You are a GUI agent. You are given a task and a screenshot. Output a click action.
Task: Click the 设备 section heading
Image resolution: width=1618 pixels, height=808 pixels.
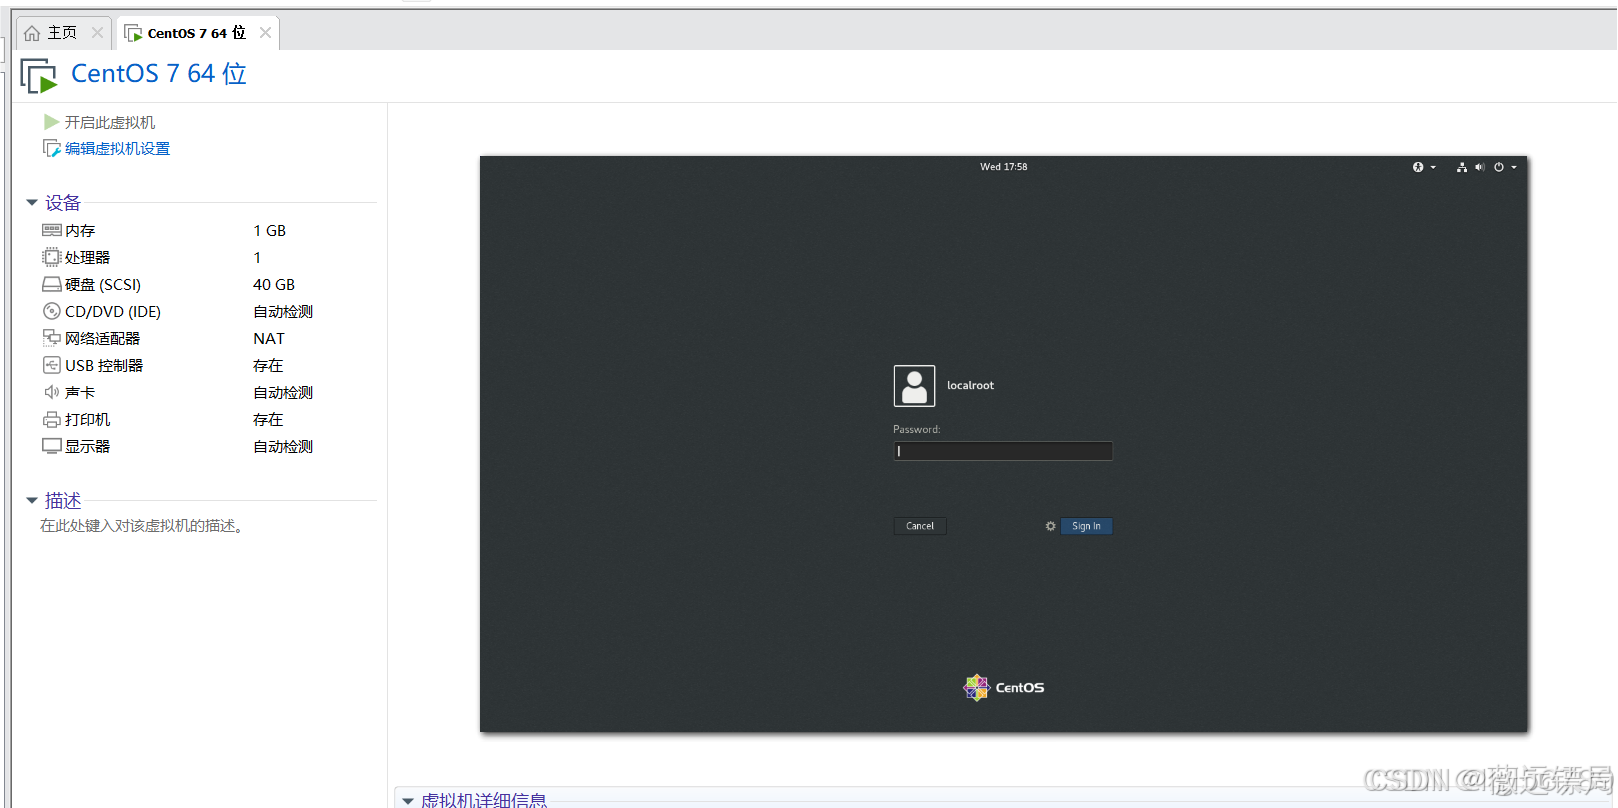coord(63,203)
